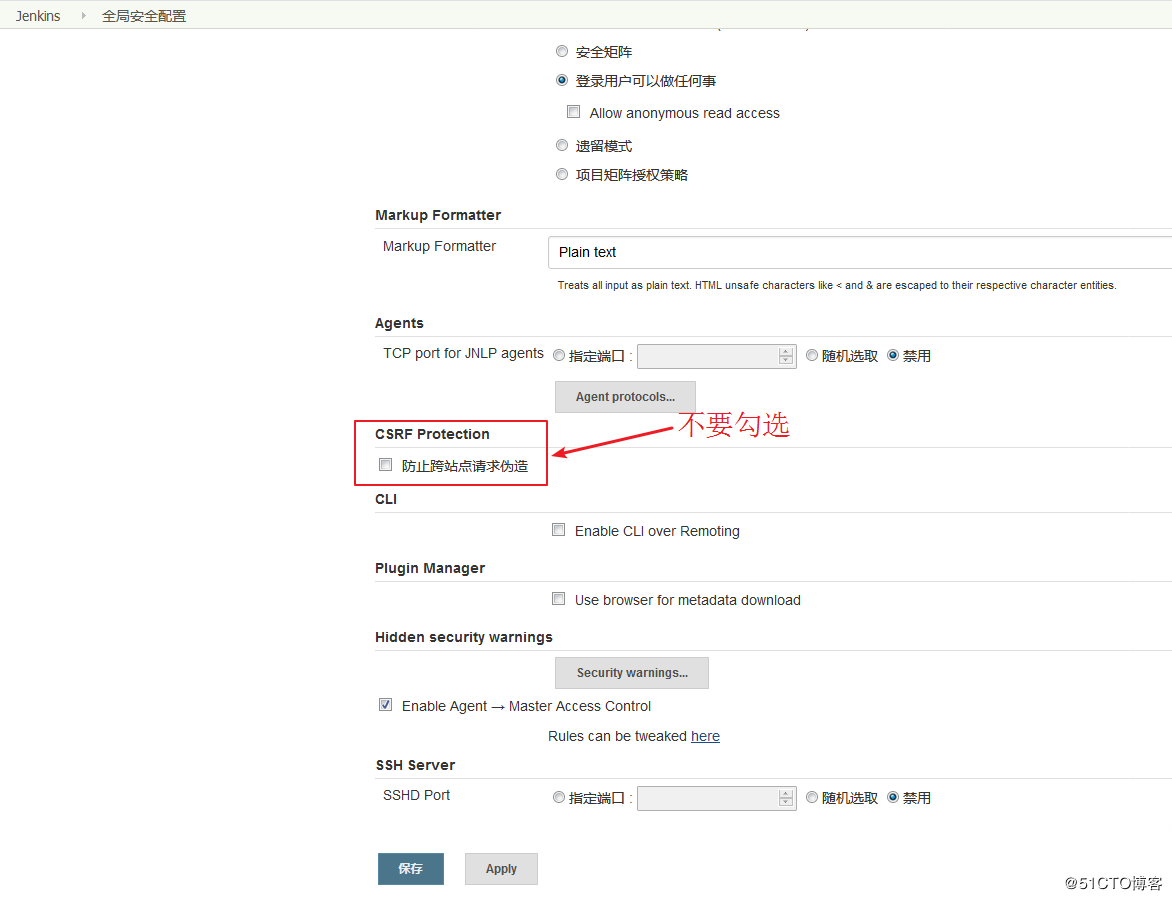1172x900 pixels.
Task: Select 禁用 for SSHD Port
Action: click(892, 798)
